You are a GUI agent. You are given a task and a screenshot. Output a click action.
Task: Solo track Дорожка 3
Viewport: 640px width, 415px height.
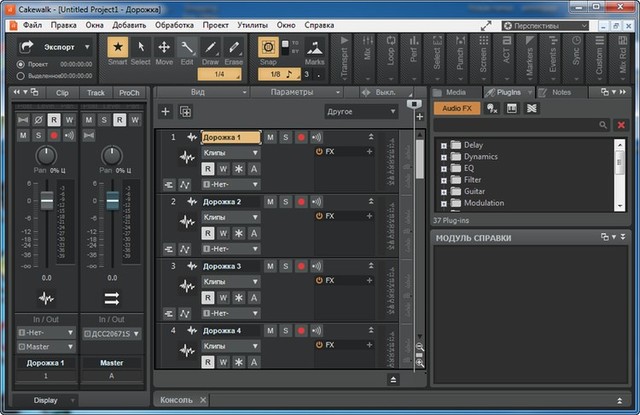(x=285, y=266)
